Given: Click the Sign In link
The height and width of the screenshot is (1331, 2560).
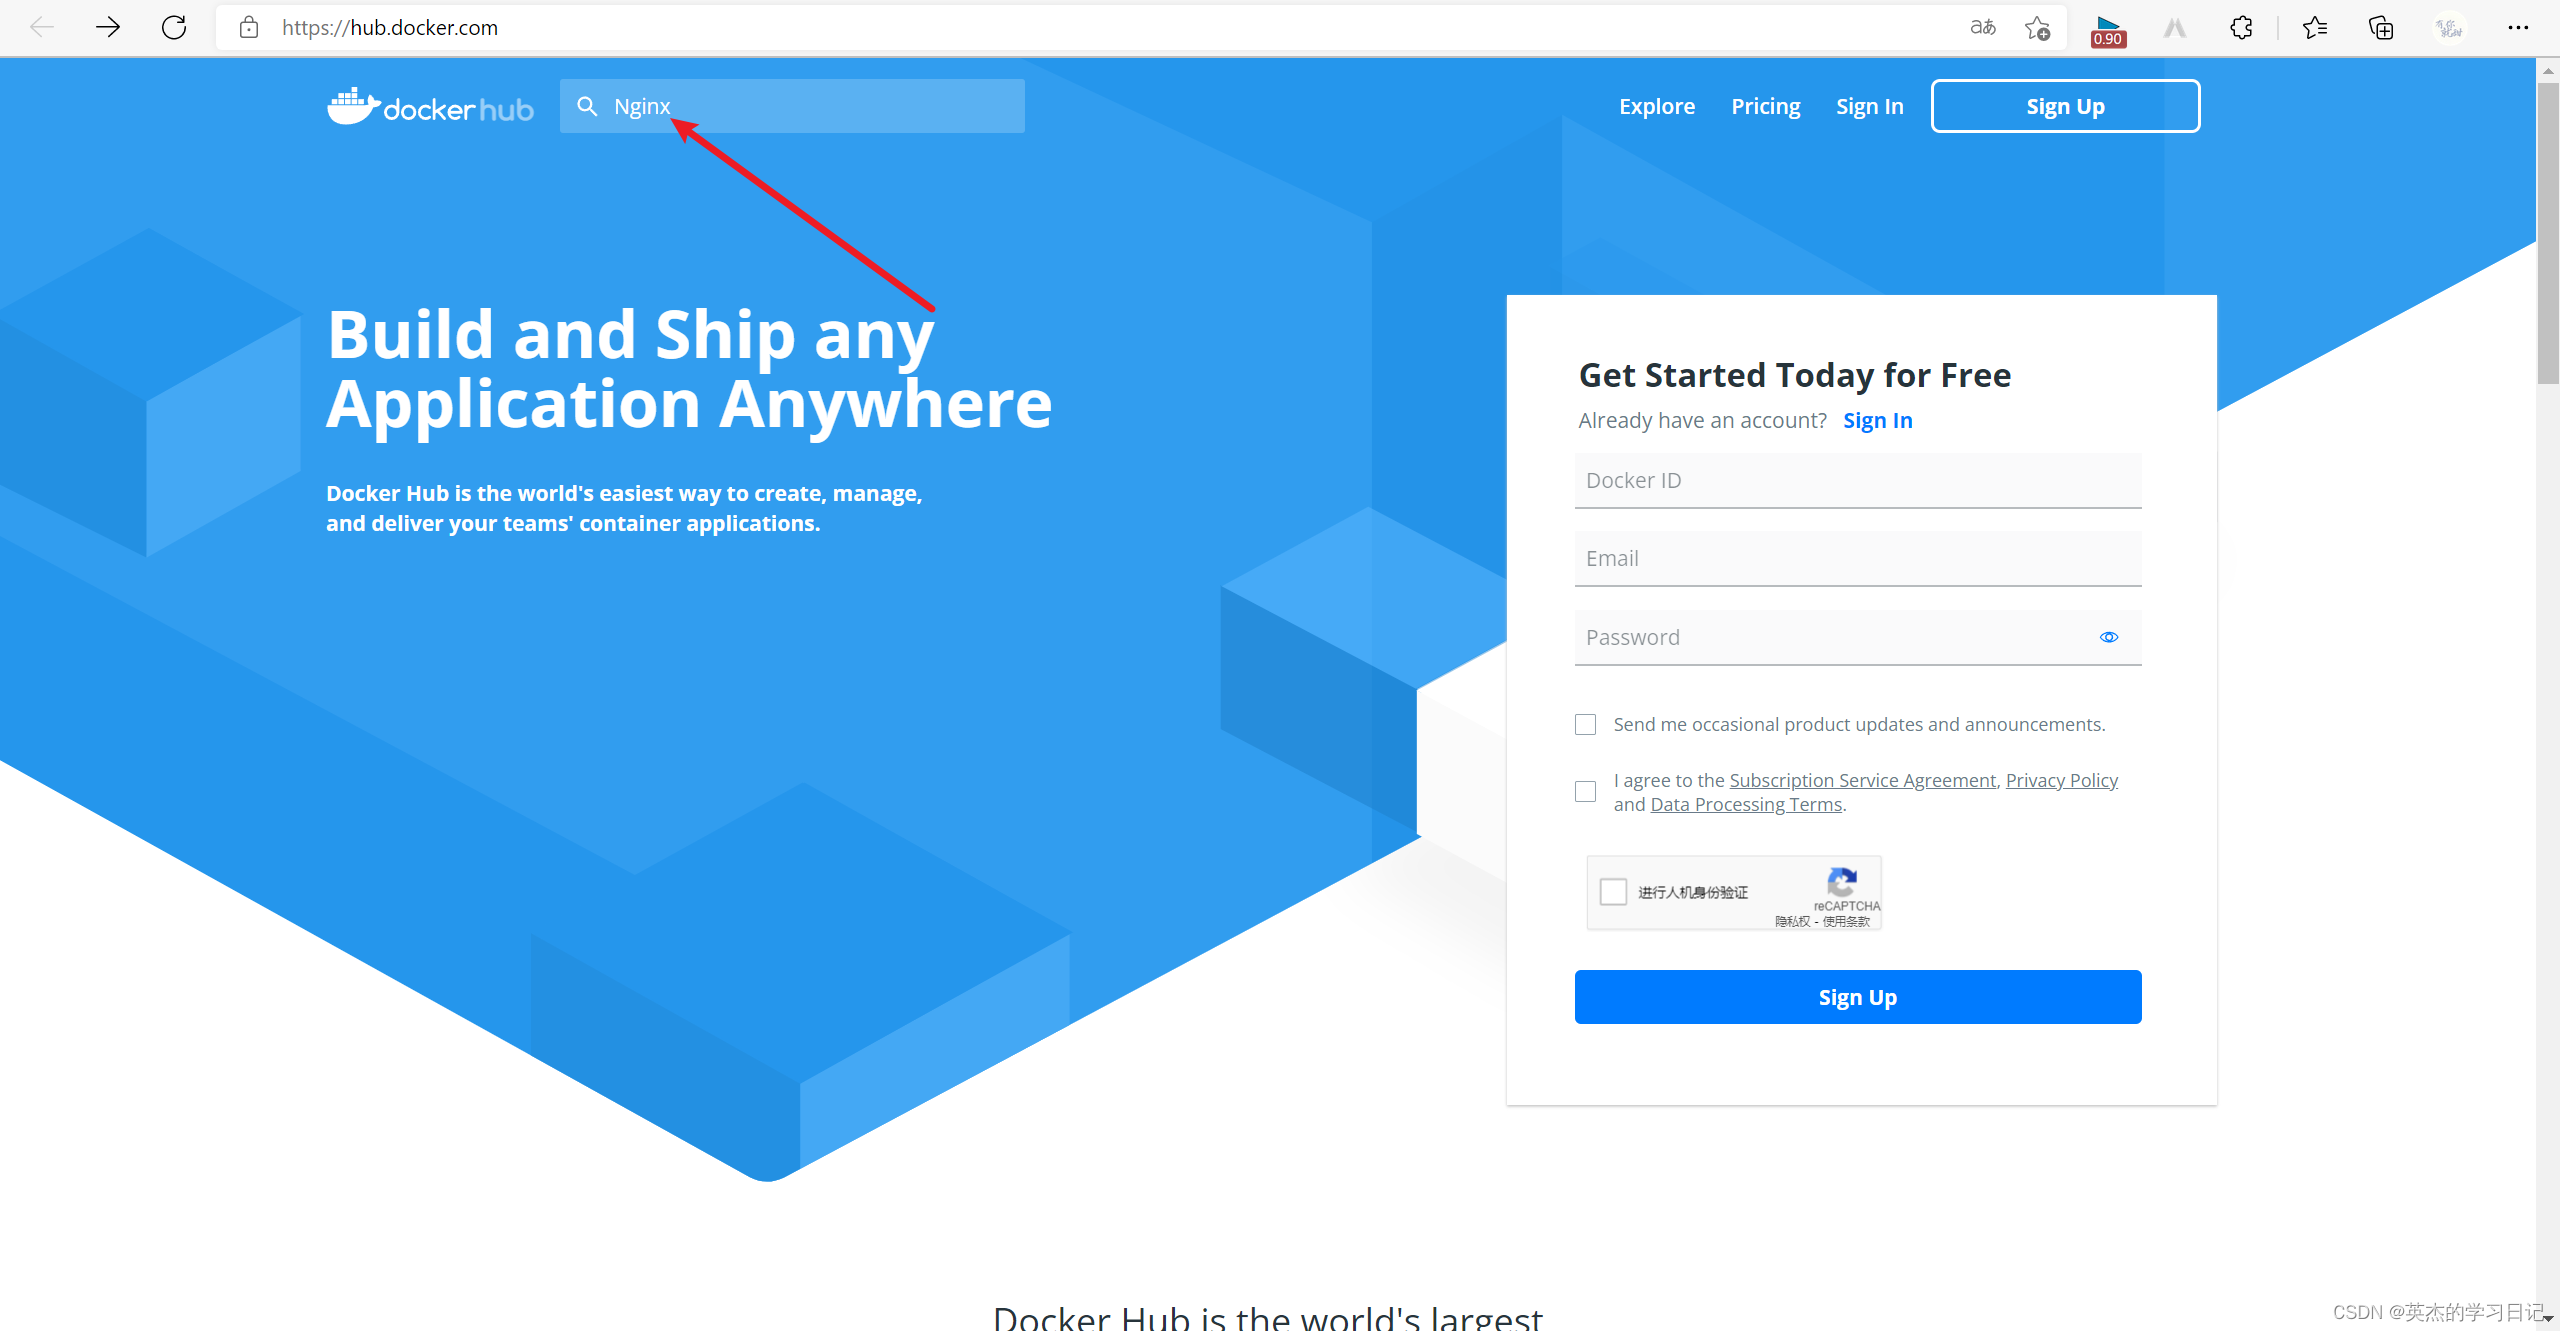Looking at the screenshot, I should (x=1871, y=105).
